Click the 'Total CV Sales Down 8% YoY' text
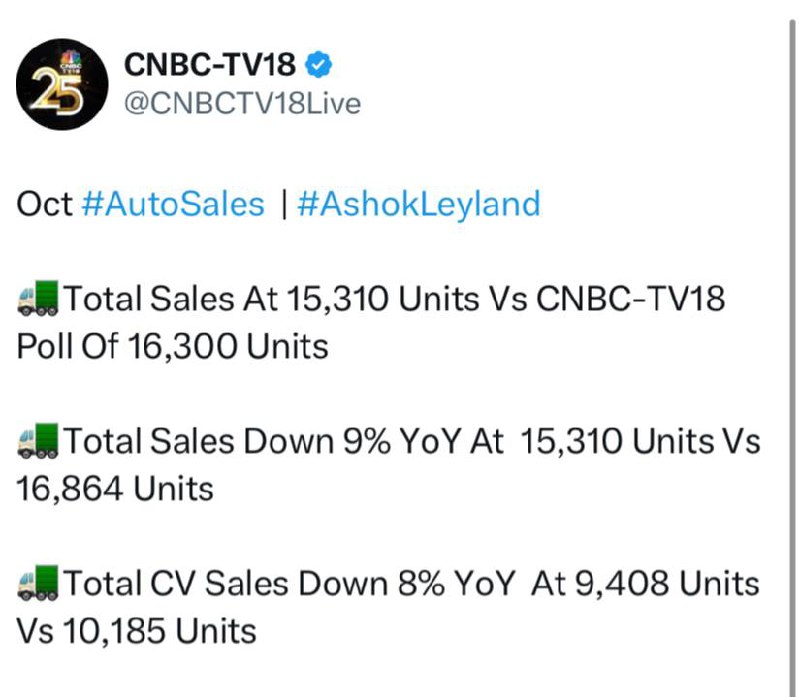800x697 pixels. 289,583
